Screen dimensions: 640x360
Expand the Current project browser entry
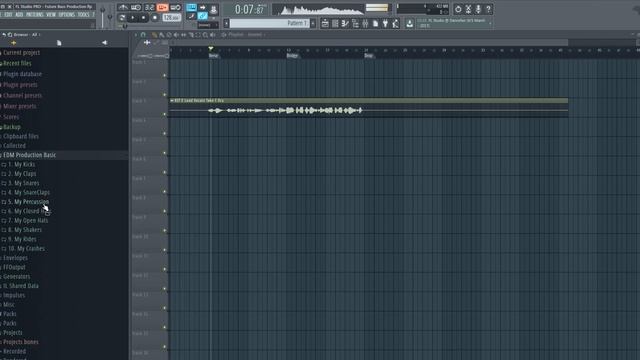tap(21, 53)
